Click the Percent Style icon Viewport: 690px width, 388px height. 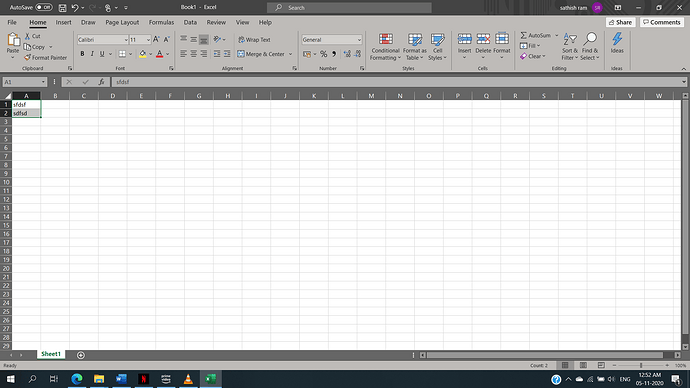click(x=323, y=54)
